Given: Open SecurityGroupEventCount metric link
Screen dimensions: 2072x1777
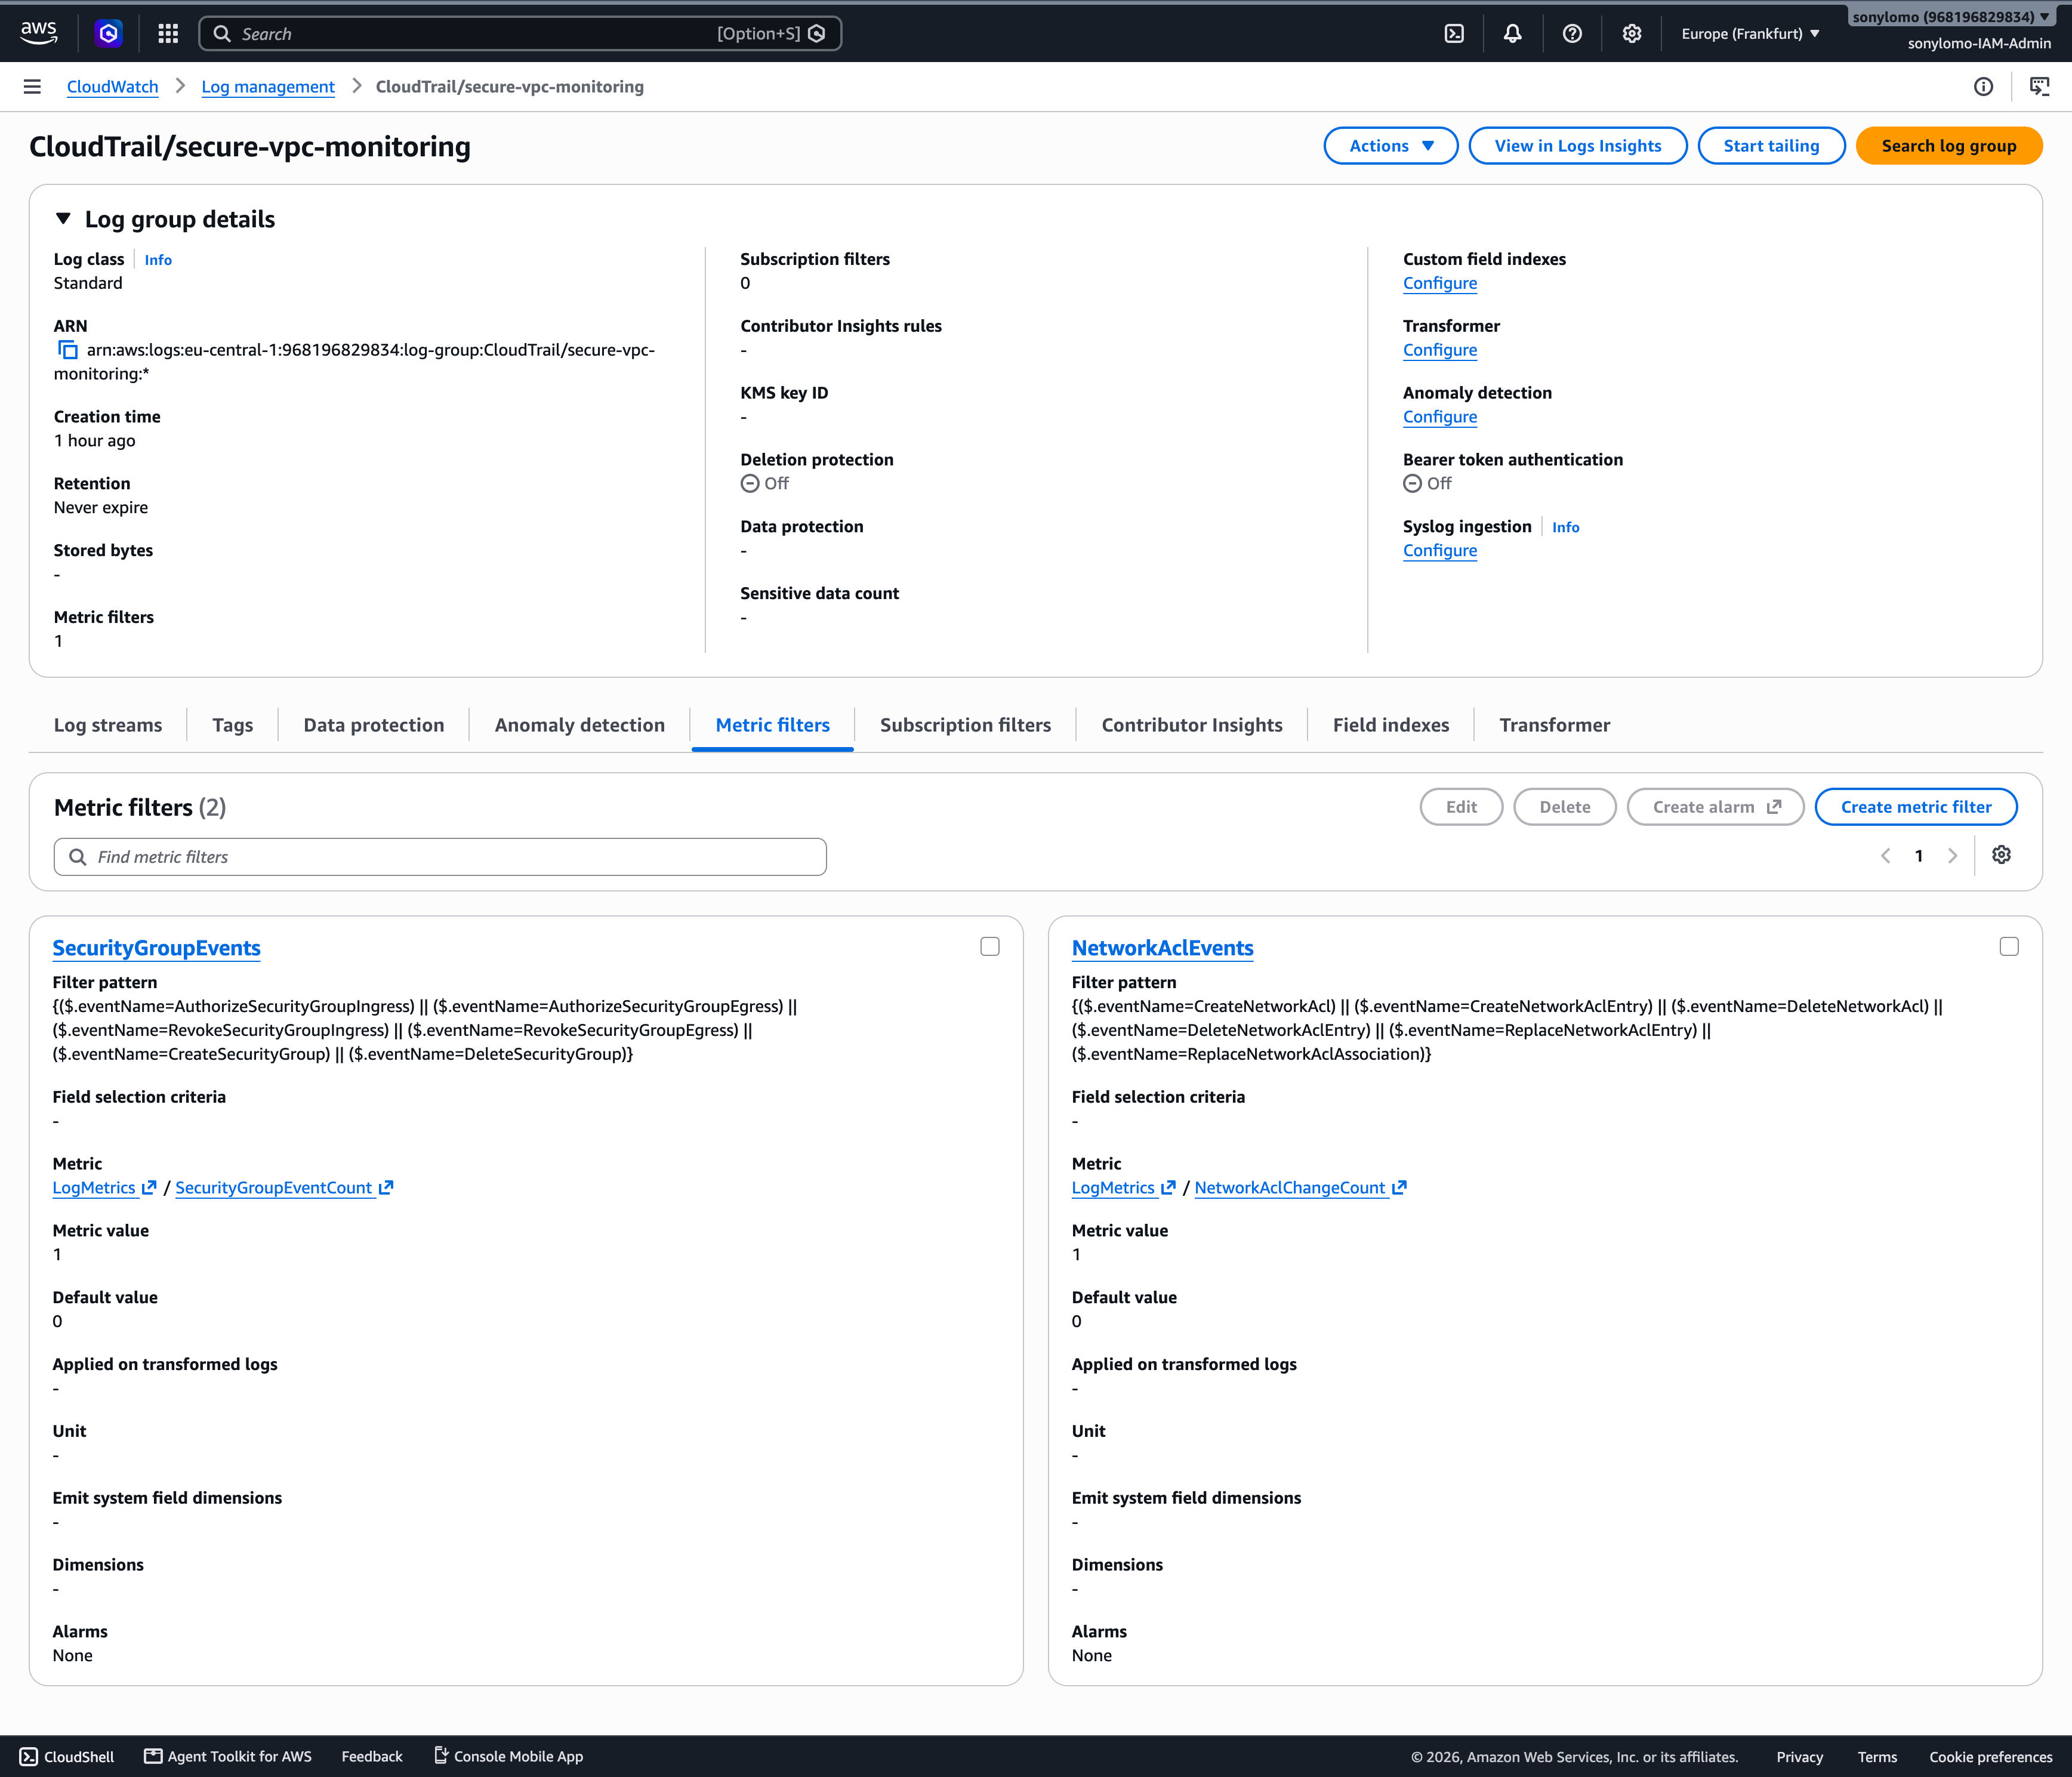Looking at the screenshot, I should (x=284, y=1188).
